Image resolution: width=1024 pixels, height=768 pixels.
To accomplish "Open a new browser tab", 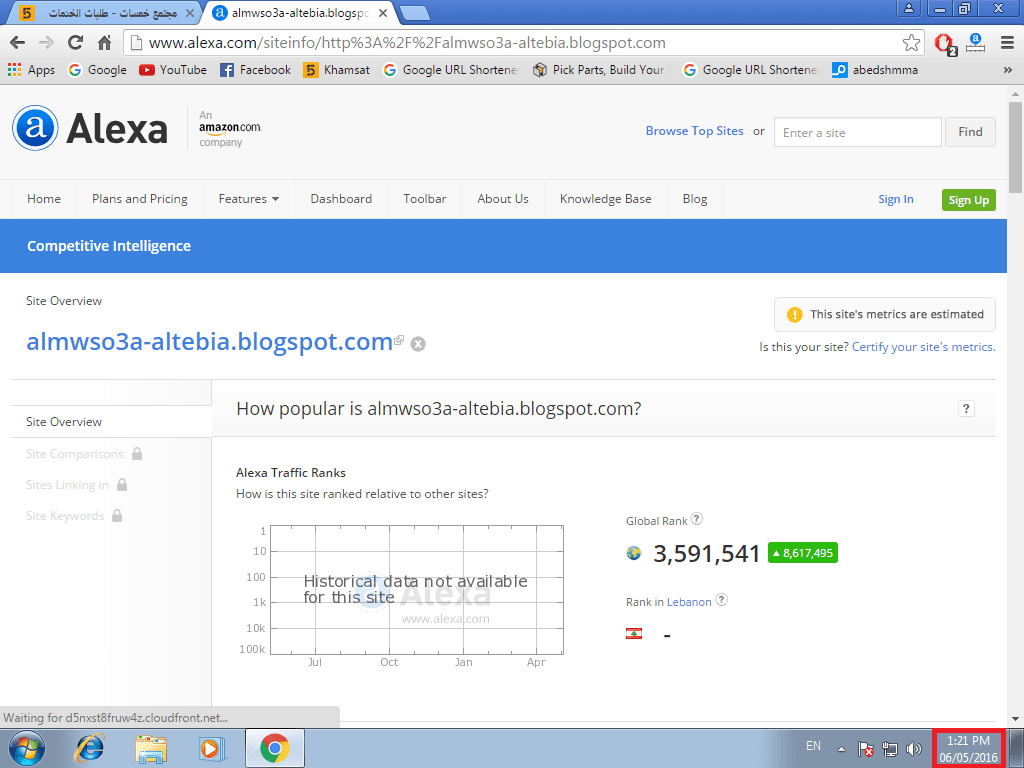I will [413, 13].
